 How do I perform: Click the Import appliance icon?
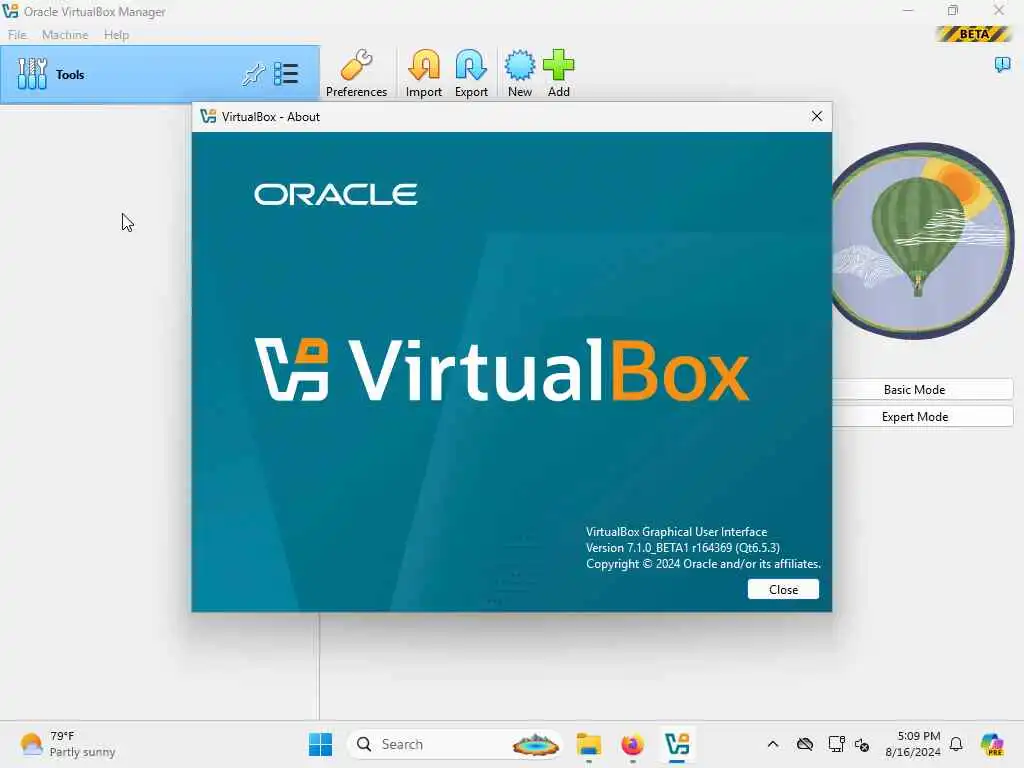pyautogui.click(x=424, y=73)
